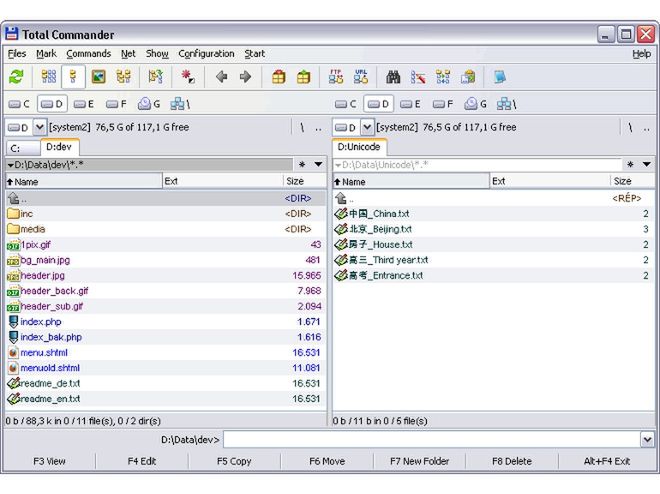This screenshot has width=660, height=494.
Task: Open the FTP connect icon
Action: point(335,77)
